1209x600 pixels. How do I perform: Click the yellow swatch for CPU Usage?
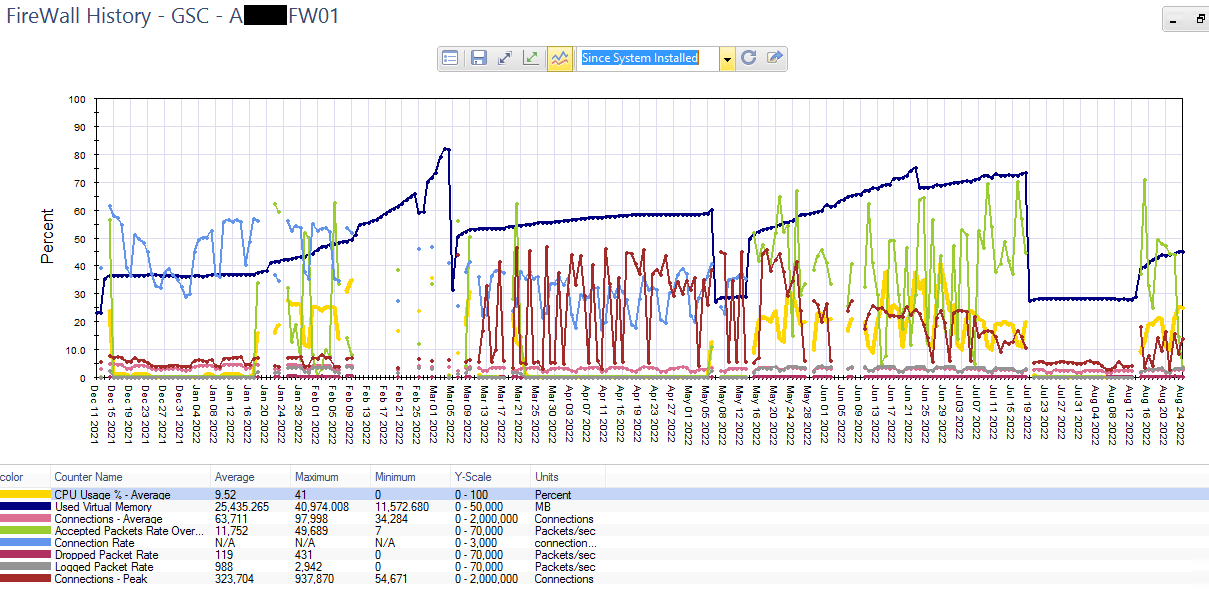25,495
